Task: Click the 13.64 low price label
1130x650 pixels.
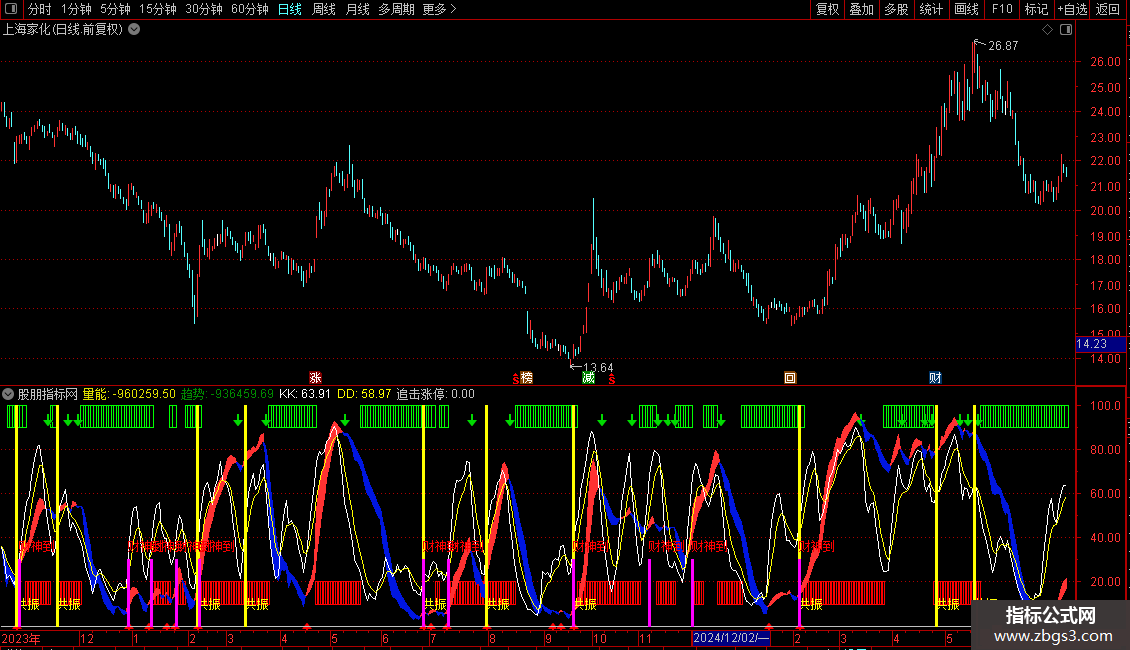Action: (x=598, y=368)
